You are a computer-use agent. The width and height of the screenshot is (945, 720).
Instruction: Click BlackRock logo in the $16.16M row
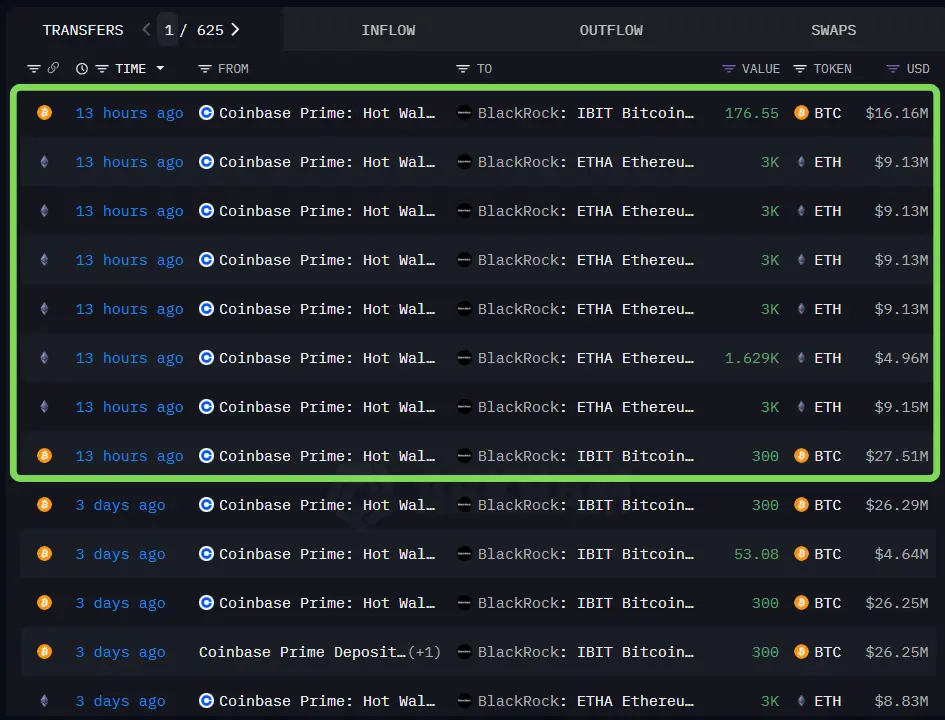point(464,113)
